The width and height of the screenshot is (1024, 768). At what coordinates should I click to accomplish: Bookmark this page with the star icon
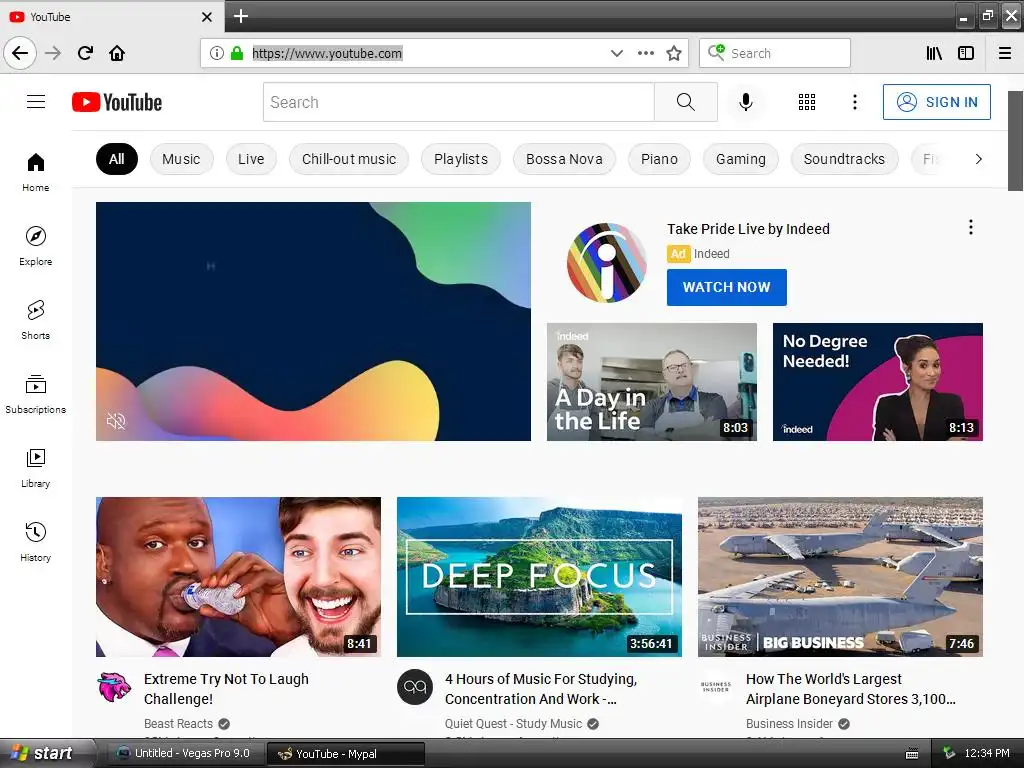coord(674,53)
